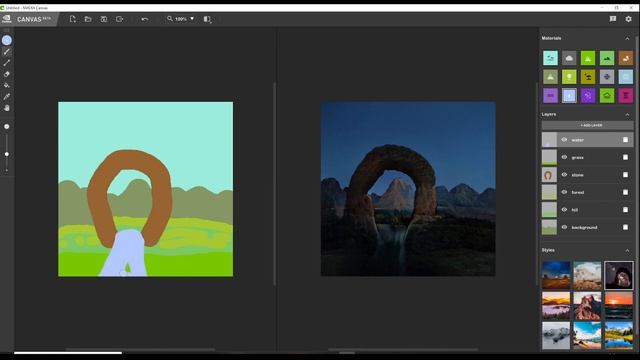Screen dimensions: 640x360
Task: Hide the forest layer
Action: pos(564,192)
